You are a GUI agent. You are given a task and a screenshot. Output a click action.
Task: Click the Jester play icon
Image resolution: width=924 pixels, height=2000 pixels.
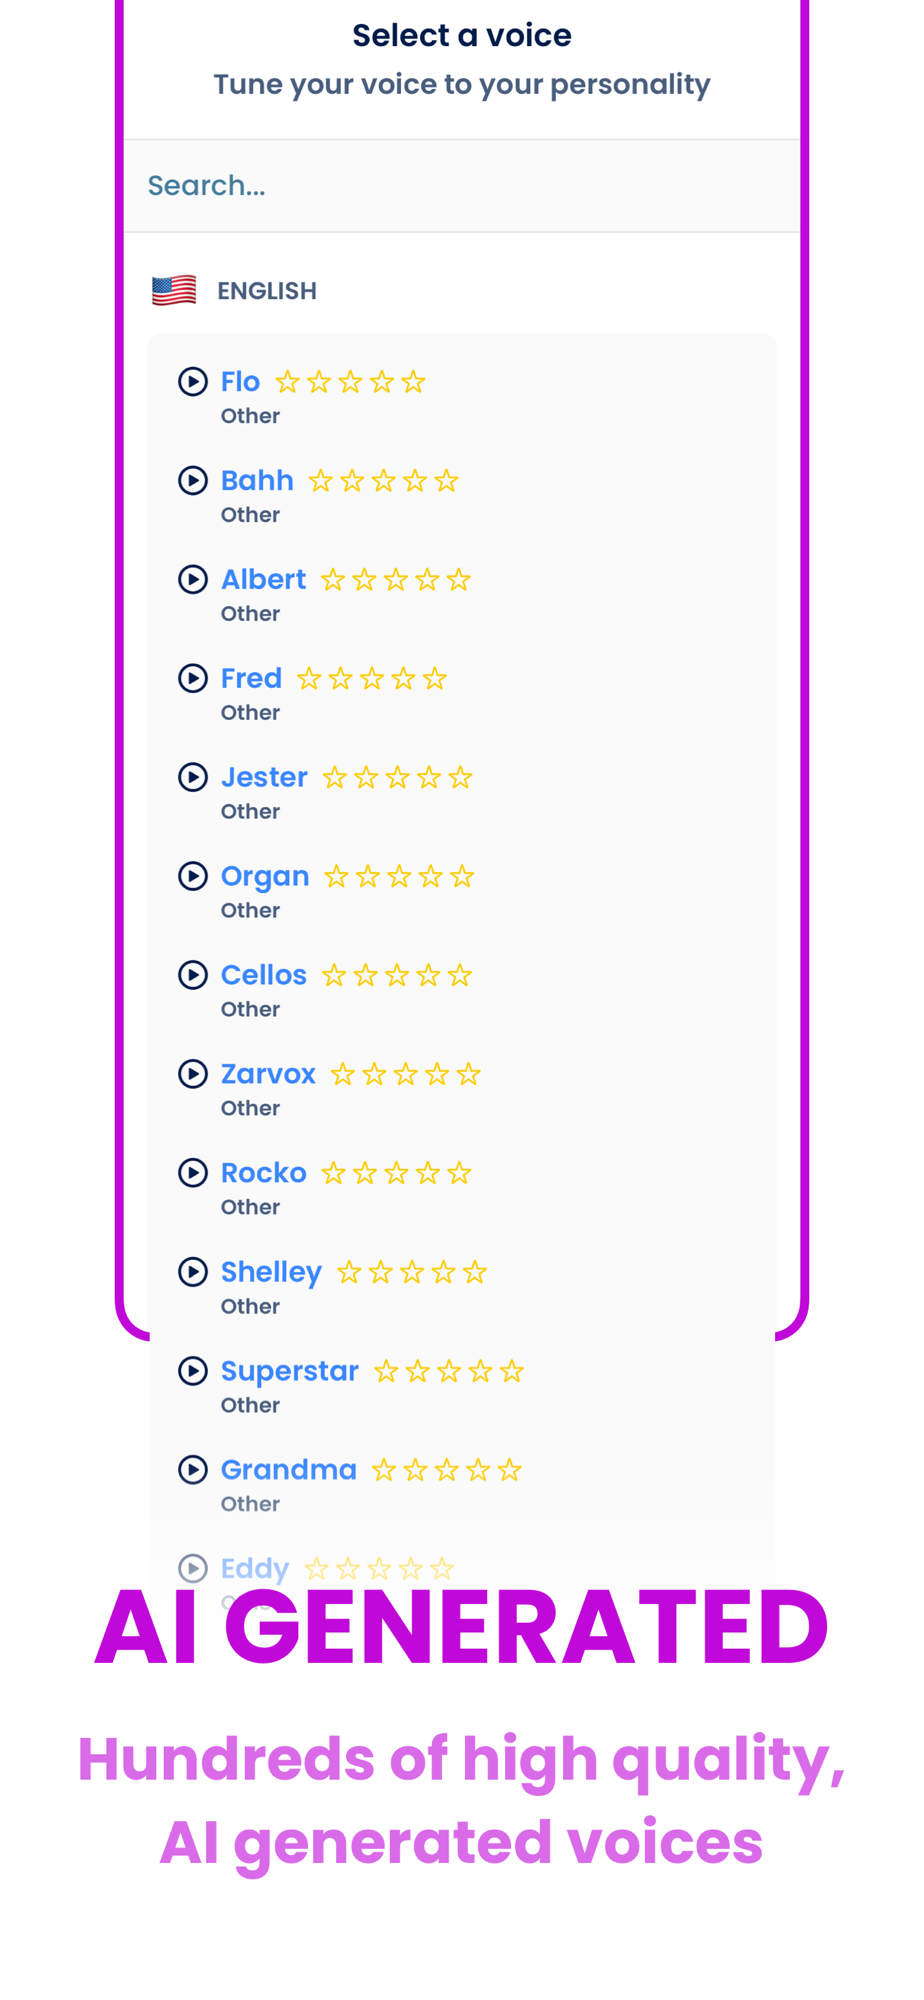[x=192, y=777]
